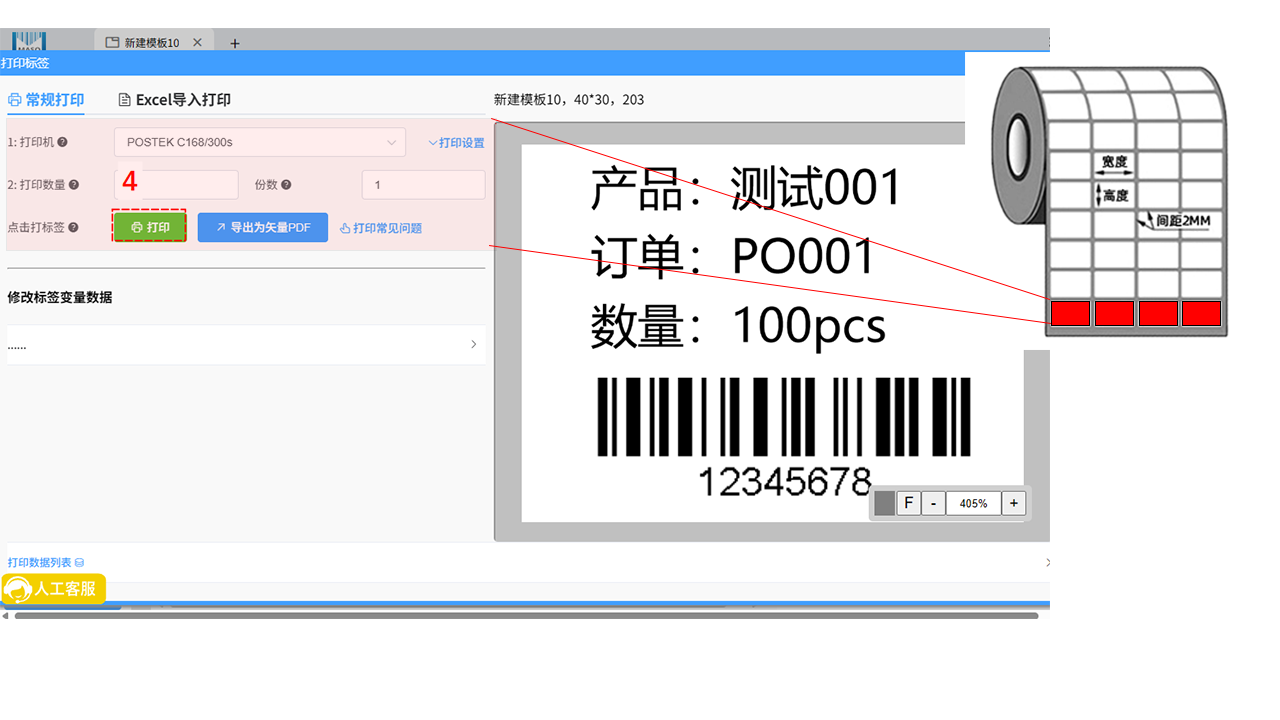
Task: Expand 打印设置 options
Action: tap(456, 143)
